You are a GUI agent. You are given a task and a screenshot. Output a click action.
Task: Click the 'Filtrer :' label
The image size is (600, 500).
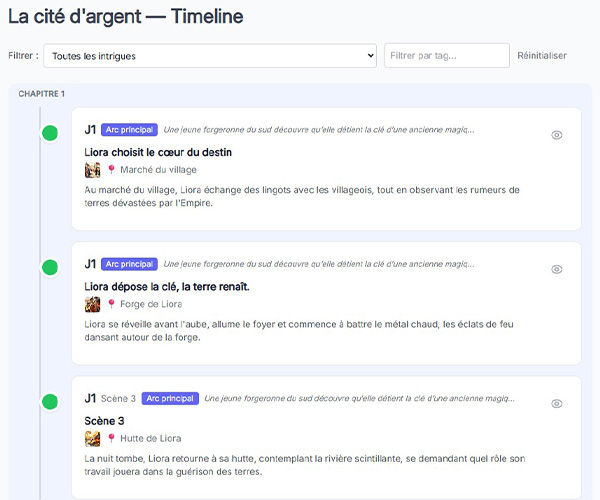click(23, 55)
